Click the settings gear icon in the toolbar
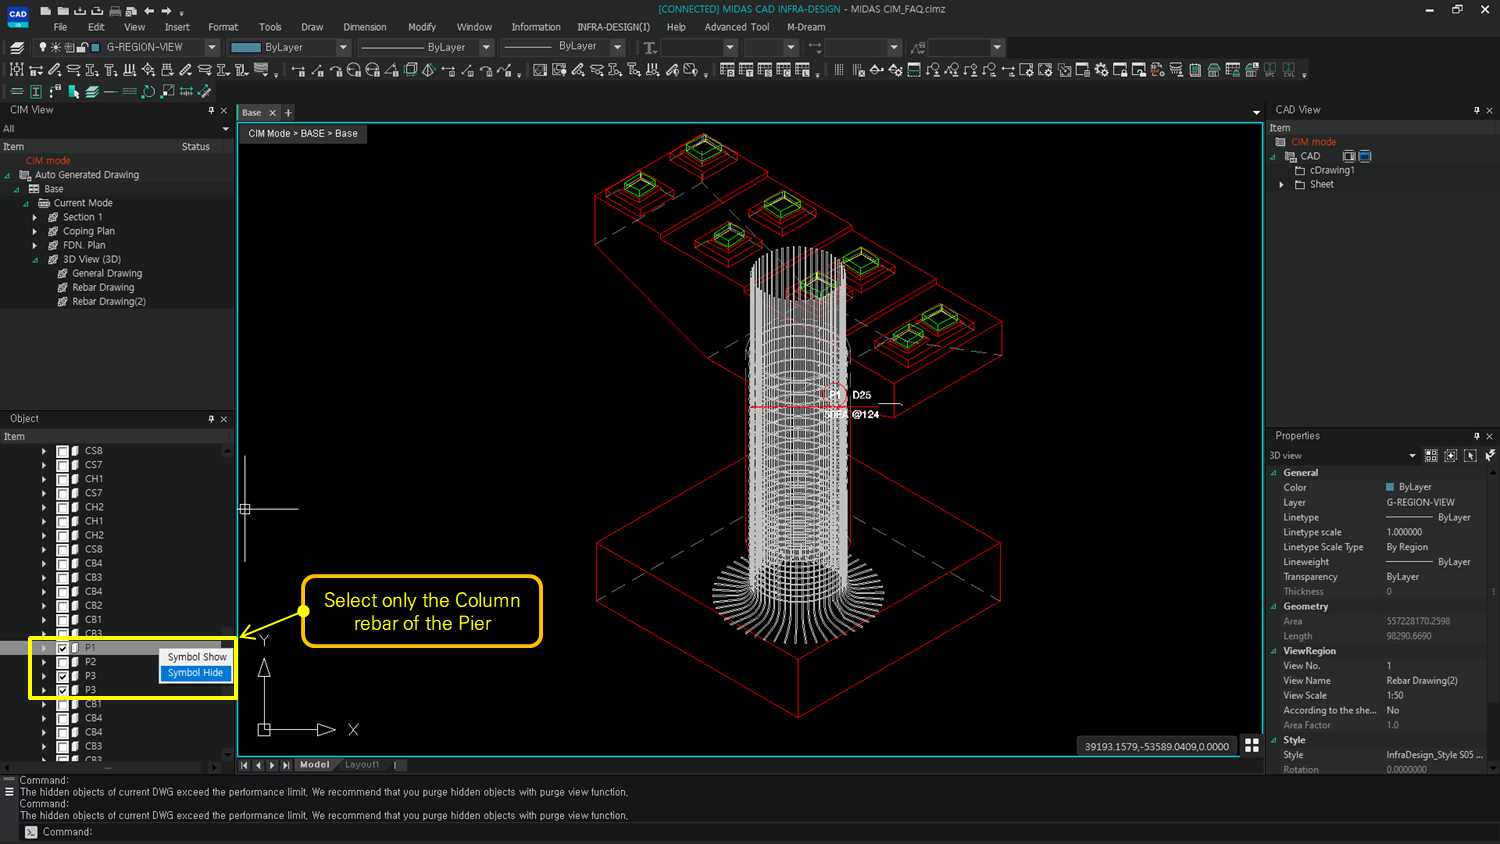Screen dimensions: 1500x844 1100,70
